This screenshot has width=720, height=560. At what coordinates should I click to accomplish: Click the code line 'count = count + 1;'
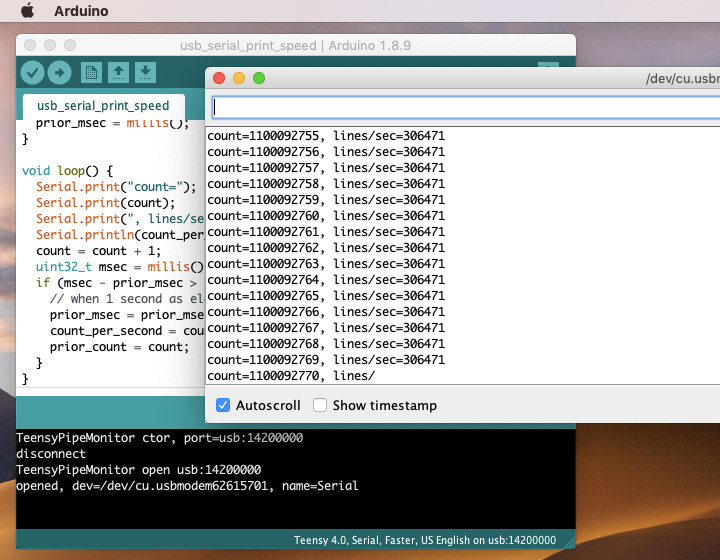point(99,251)
